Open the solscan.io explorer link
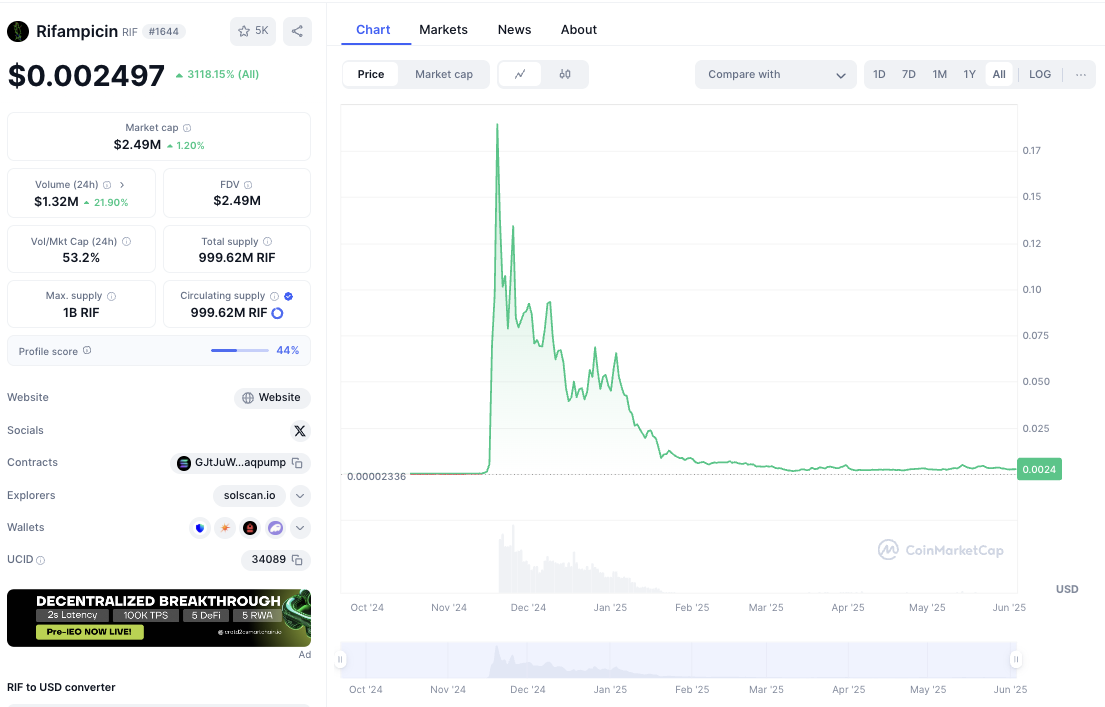1105x707 pixels. coord(250,496)
